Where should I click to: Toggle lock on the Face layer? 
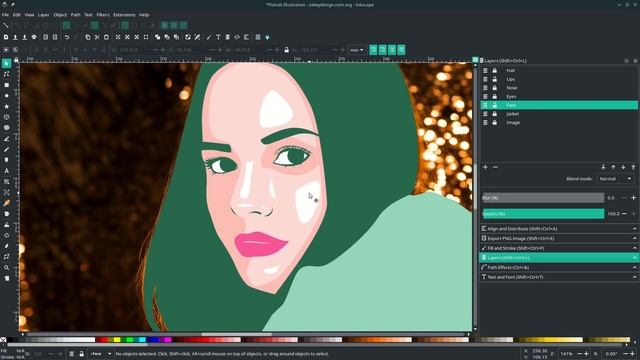pos(494,105)
